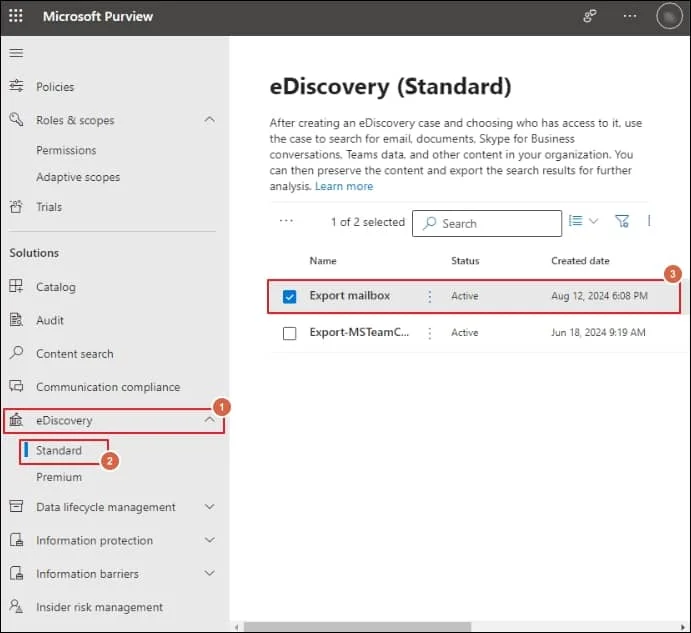This screenshot has height=633, width=691.
Task: Sort by the Created date column header
Action: 580,261
